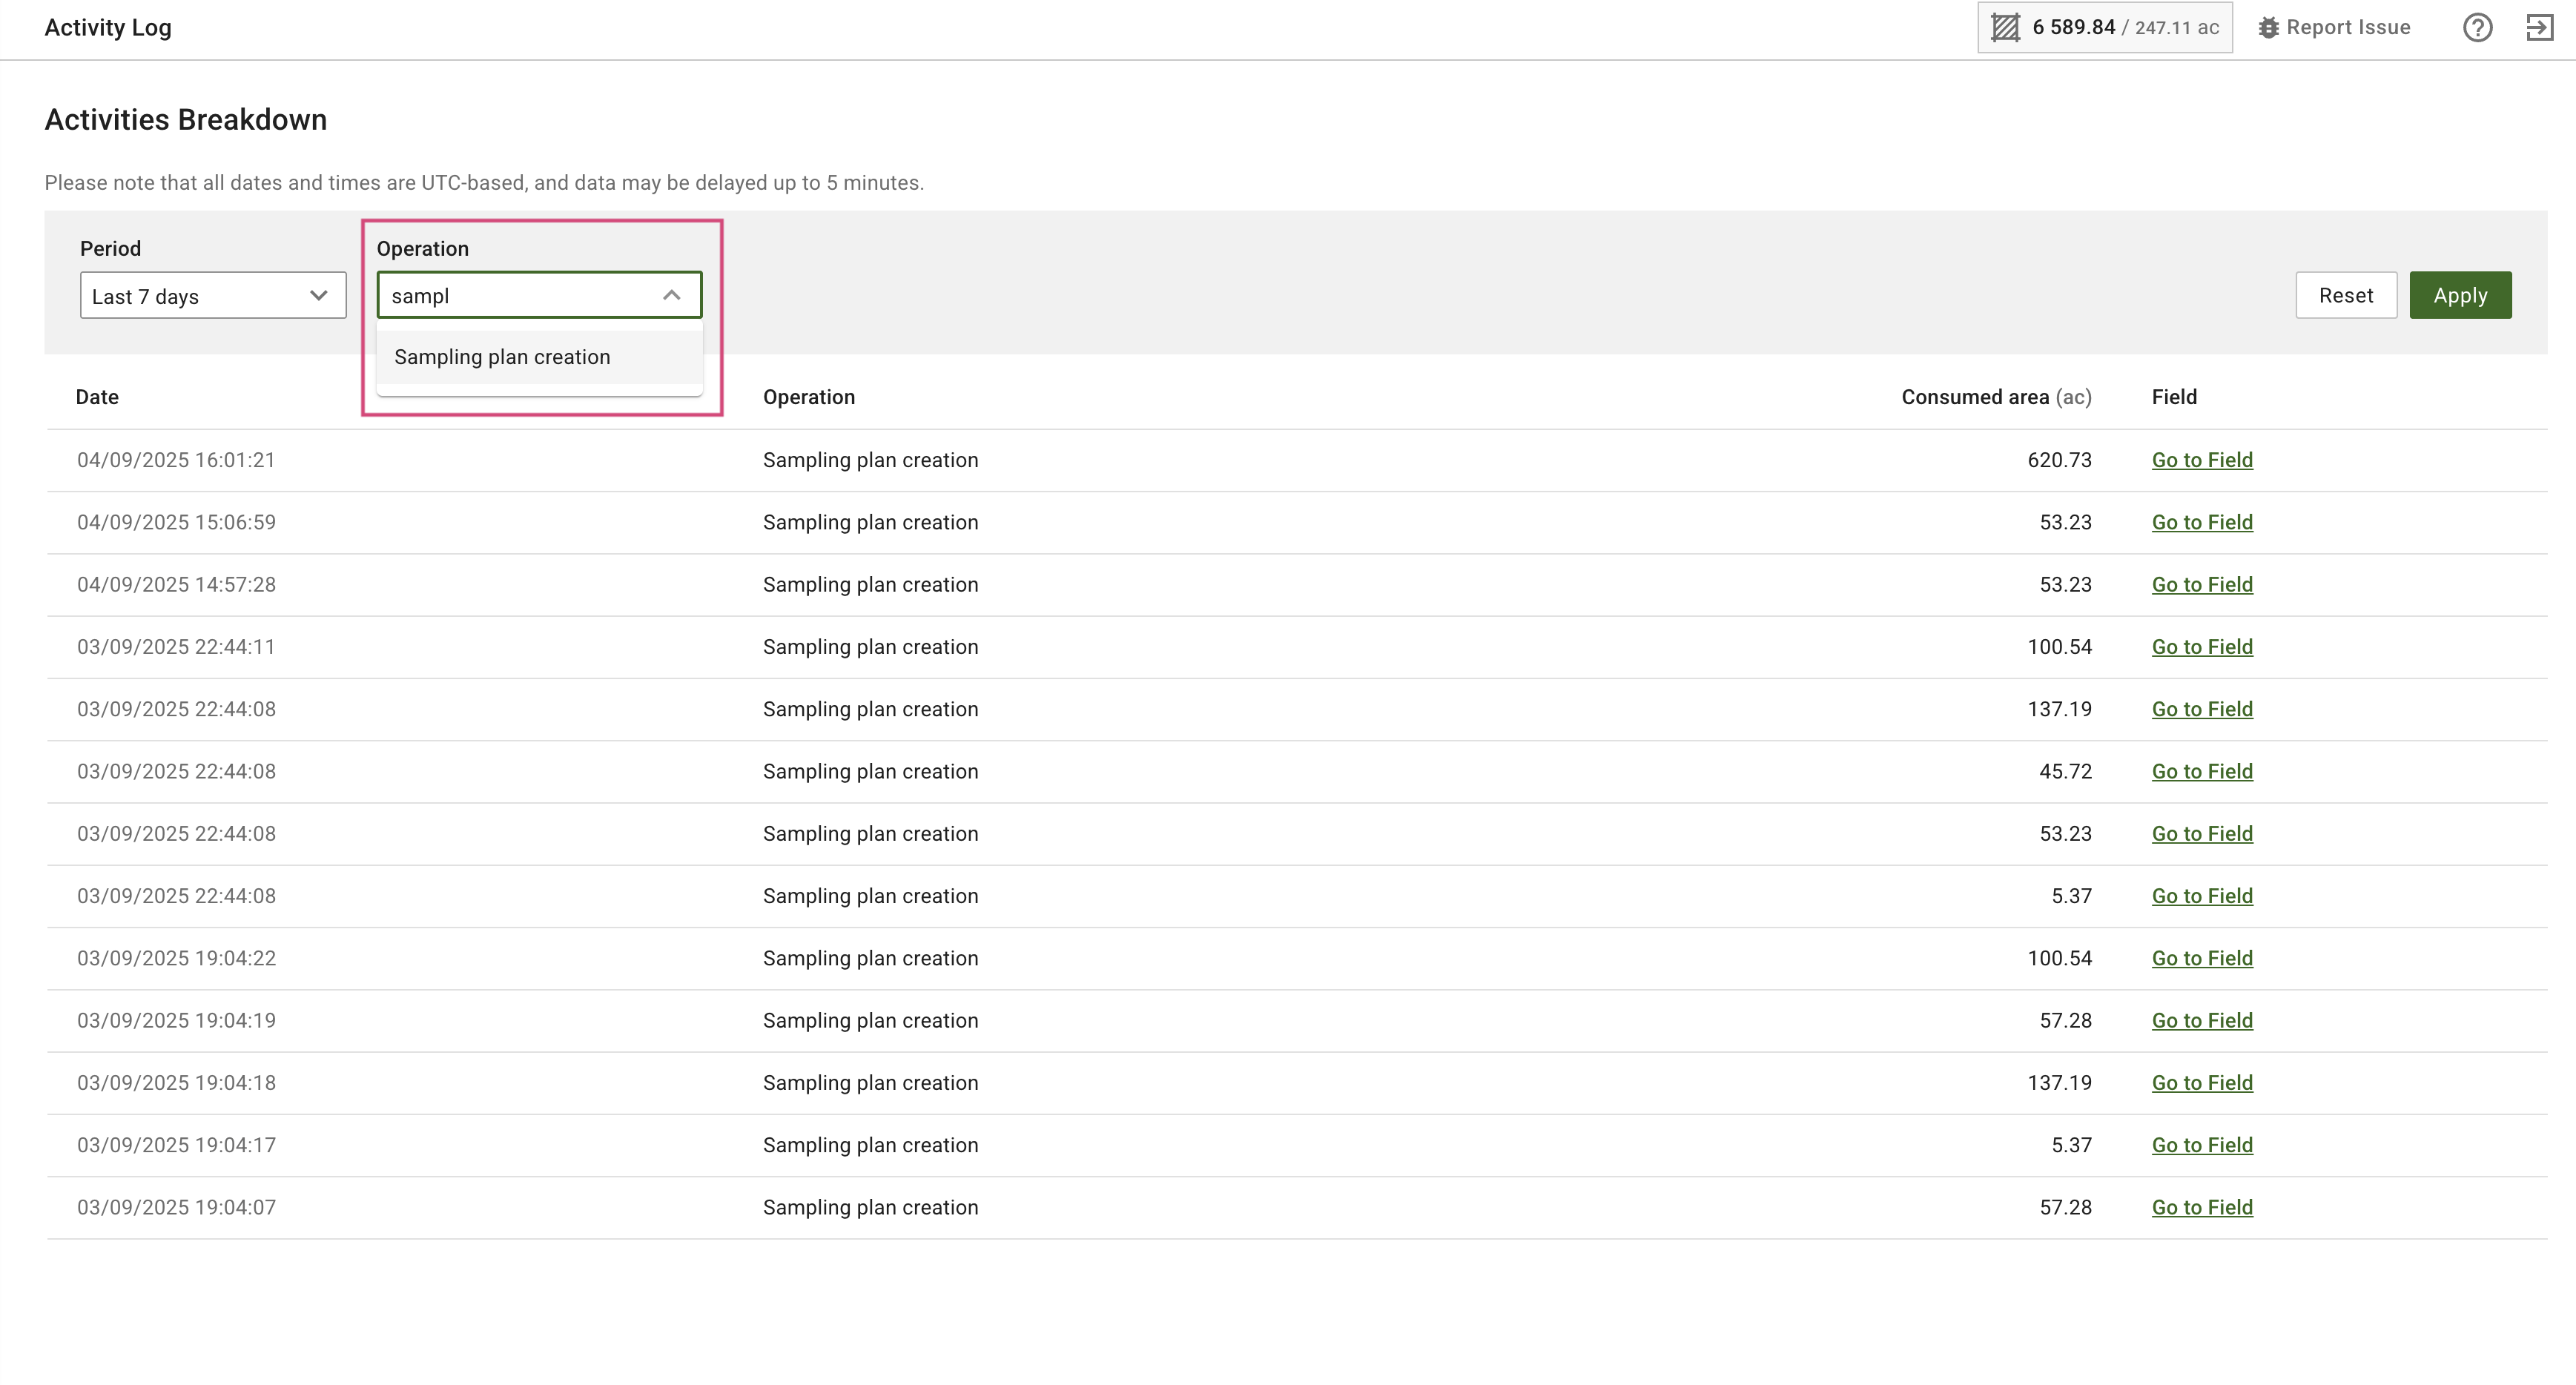Open Go to Field for the last row, 19:04:07
The width and height of the screenshot is (2576, 1385).
(2201, 1207)
